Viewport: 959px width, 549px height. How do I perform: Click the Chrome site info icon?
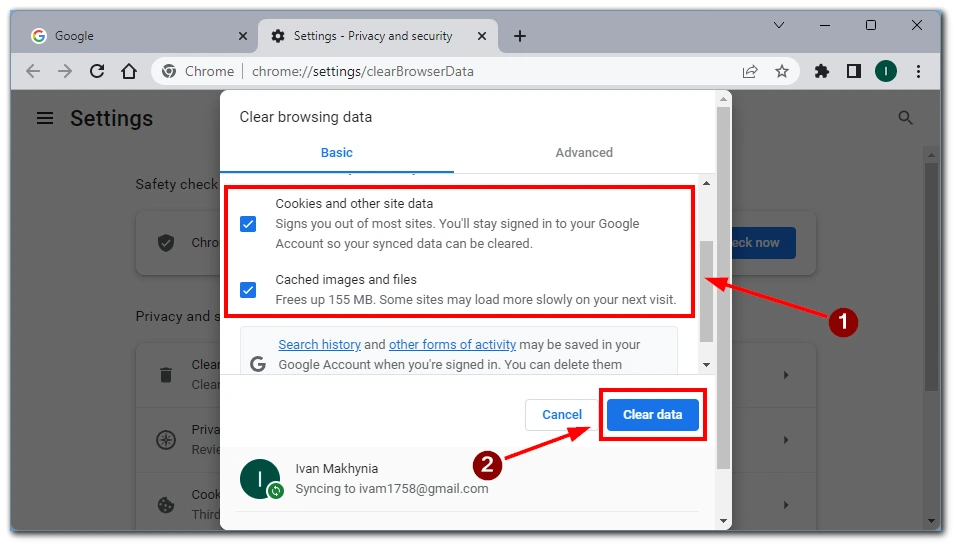[169, 72]
